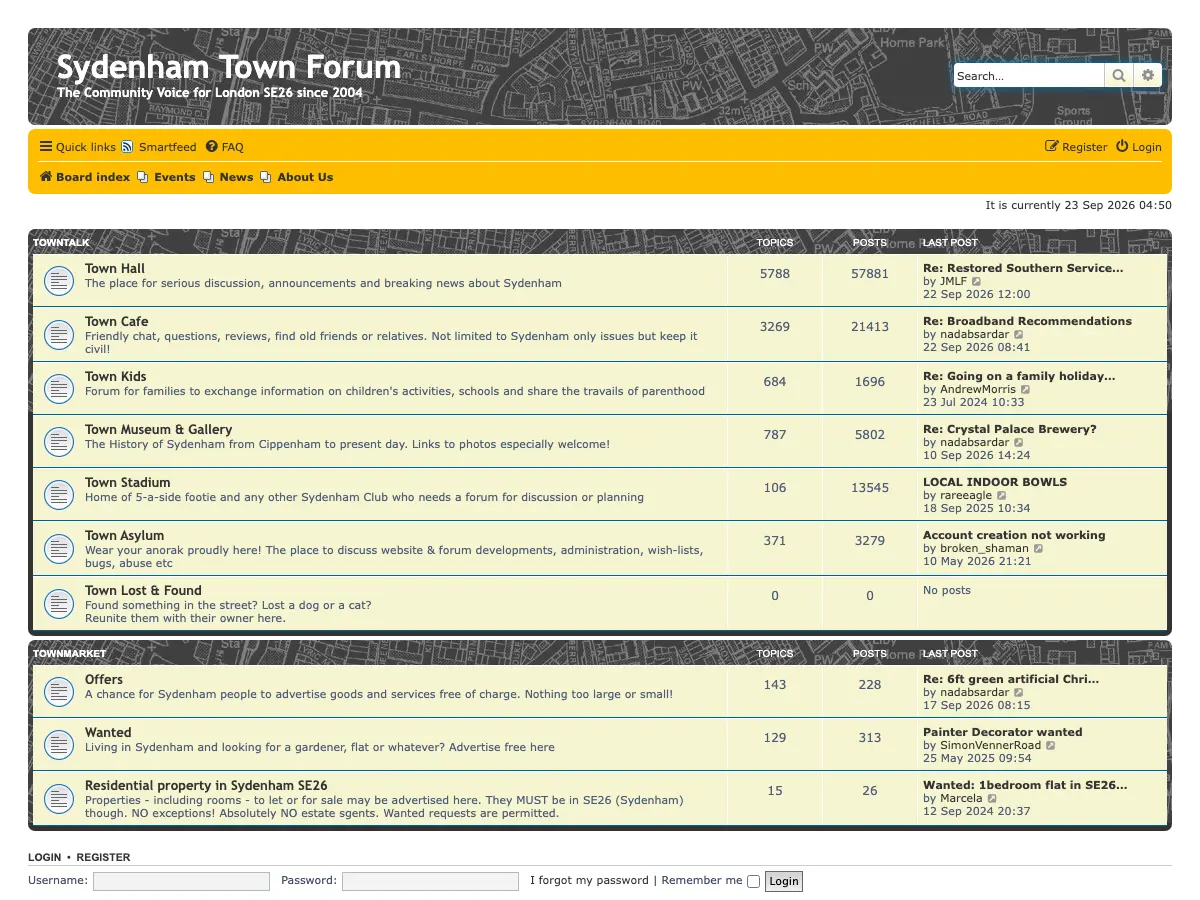The image size is (1200, 900).
Task: Open TOWNTALK category header link
Action: point(61,243)
